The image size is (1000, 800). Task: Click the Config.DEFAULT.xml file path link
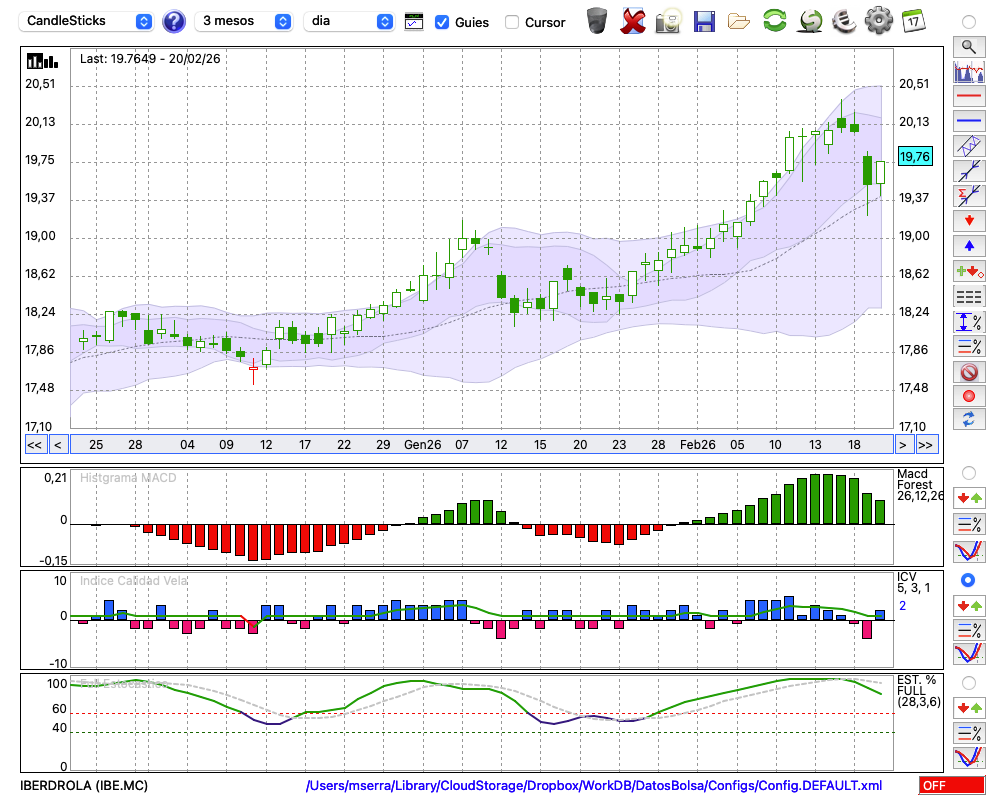[594, 786]
